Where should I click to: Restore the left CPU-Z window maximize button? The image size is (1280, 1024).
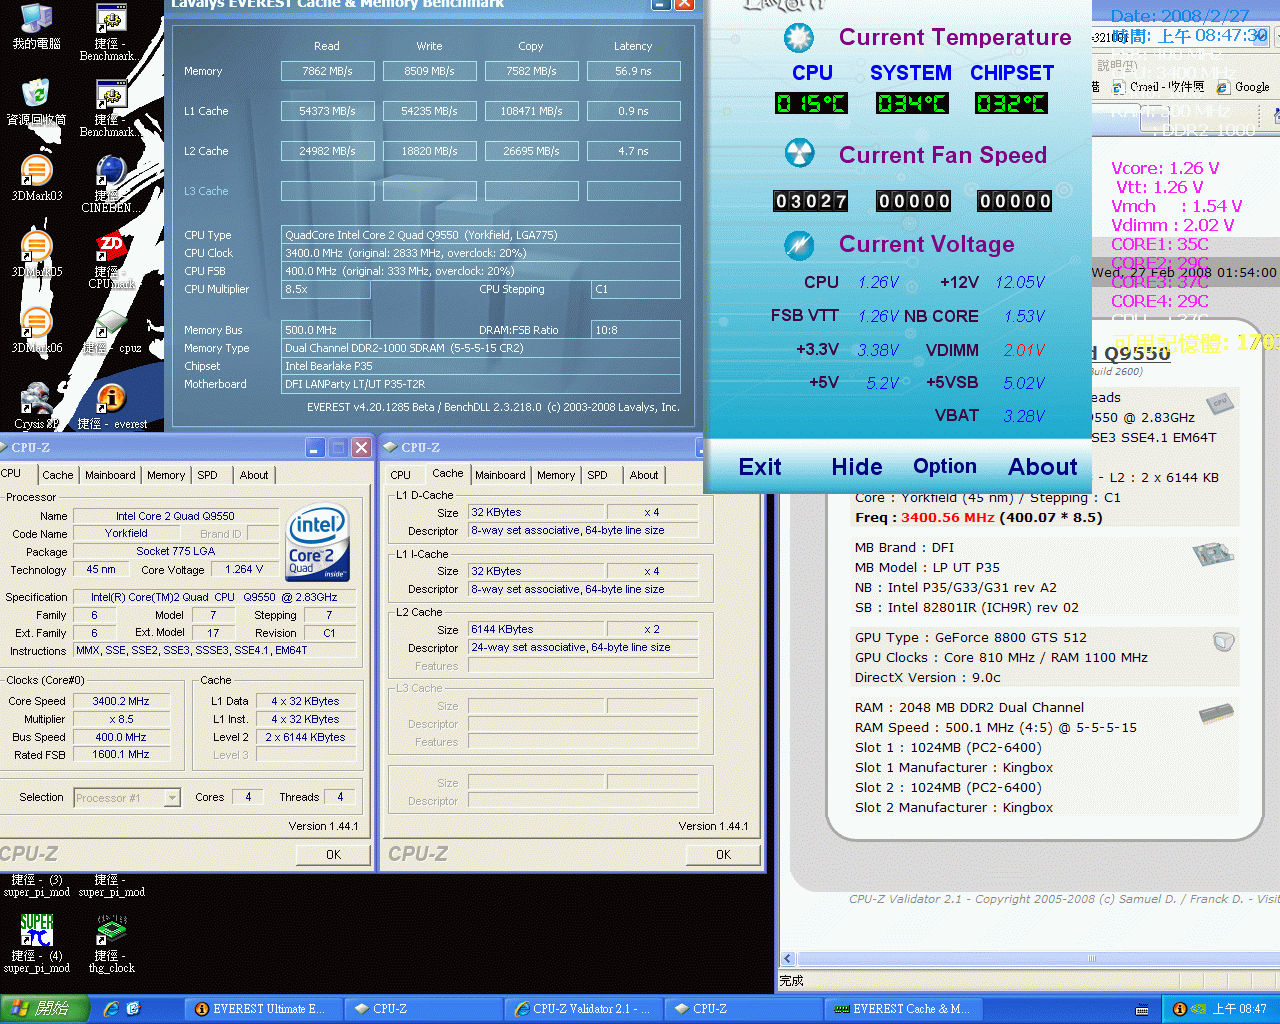tap(338, 448)
